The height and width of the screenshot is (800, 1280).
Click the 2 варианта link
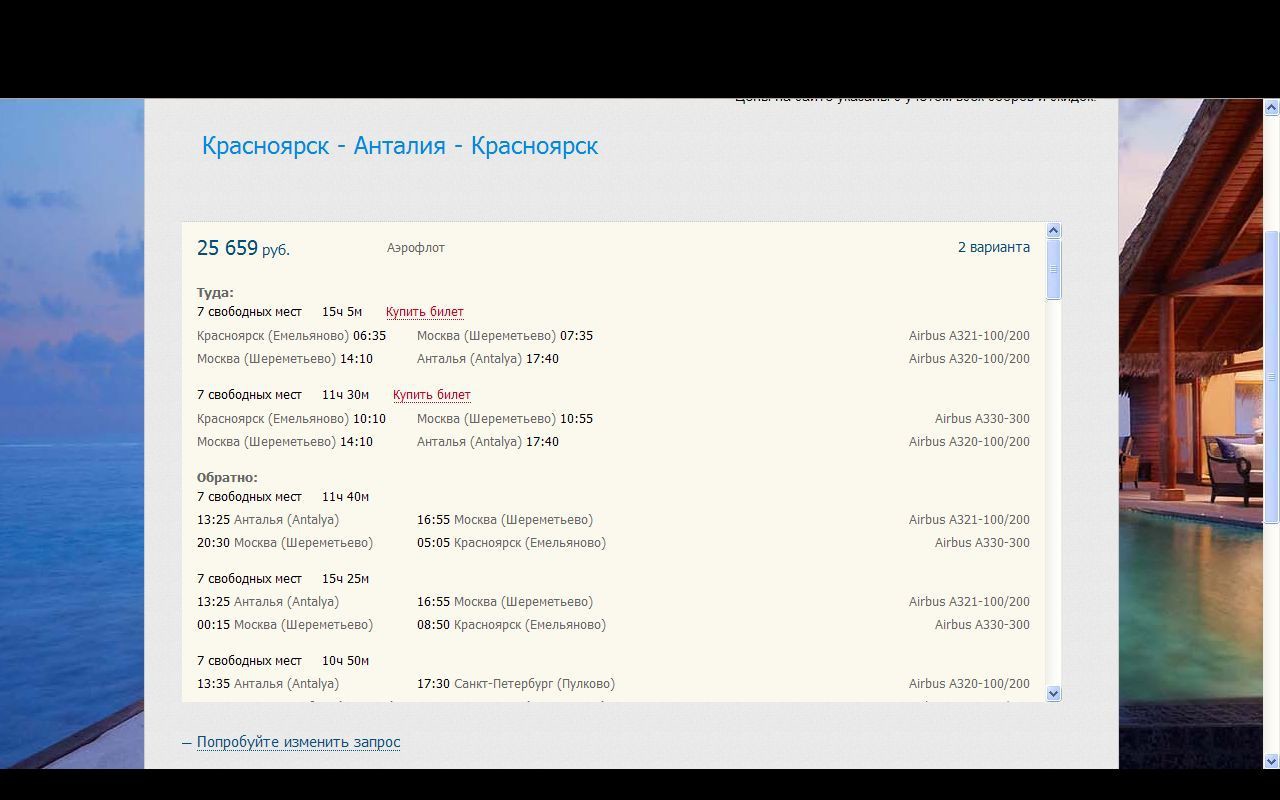(x=993, y=247)
